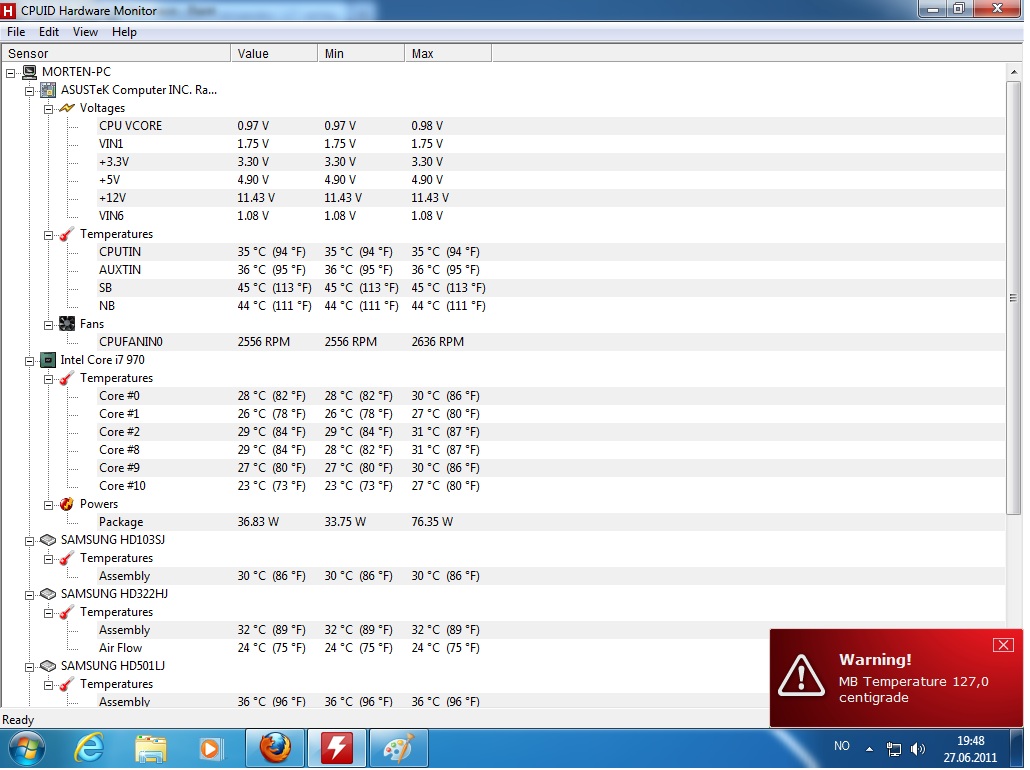1030x770 pixels.
Task: Click the Max column header
Action: coord(448,54)
